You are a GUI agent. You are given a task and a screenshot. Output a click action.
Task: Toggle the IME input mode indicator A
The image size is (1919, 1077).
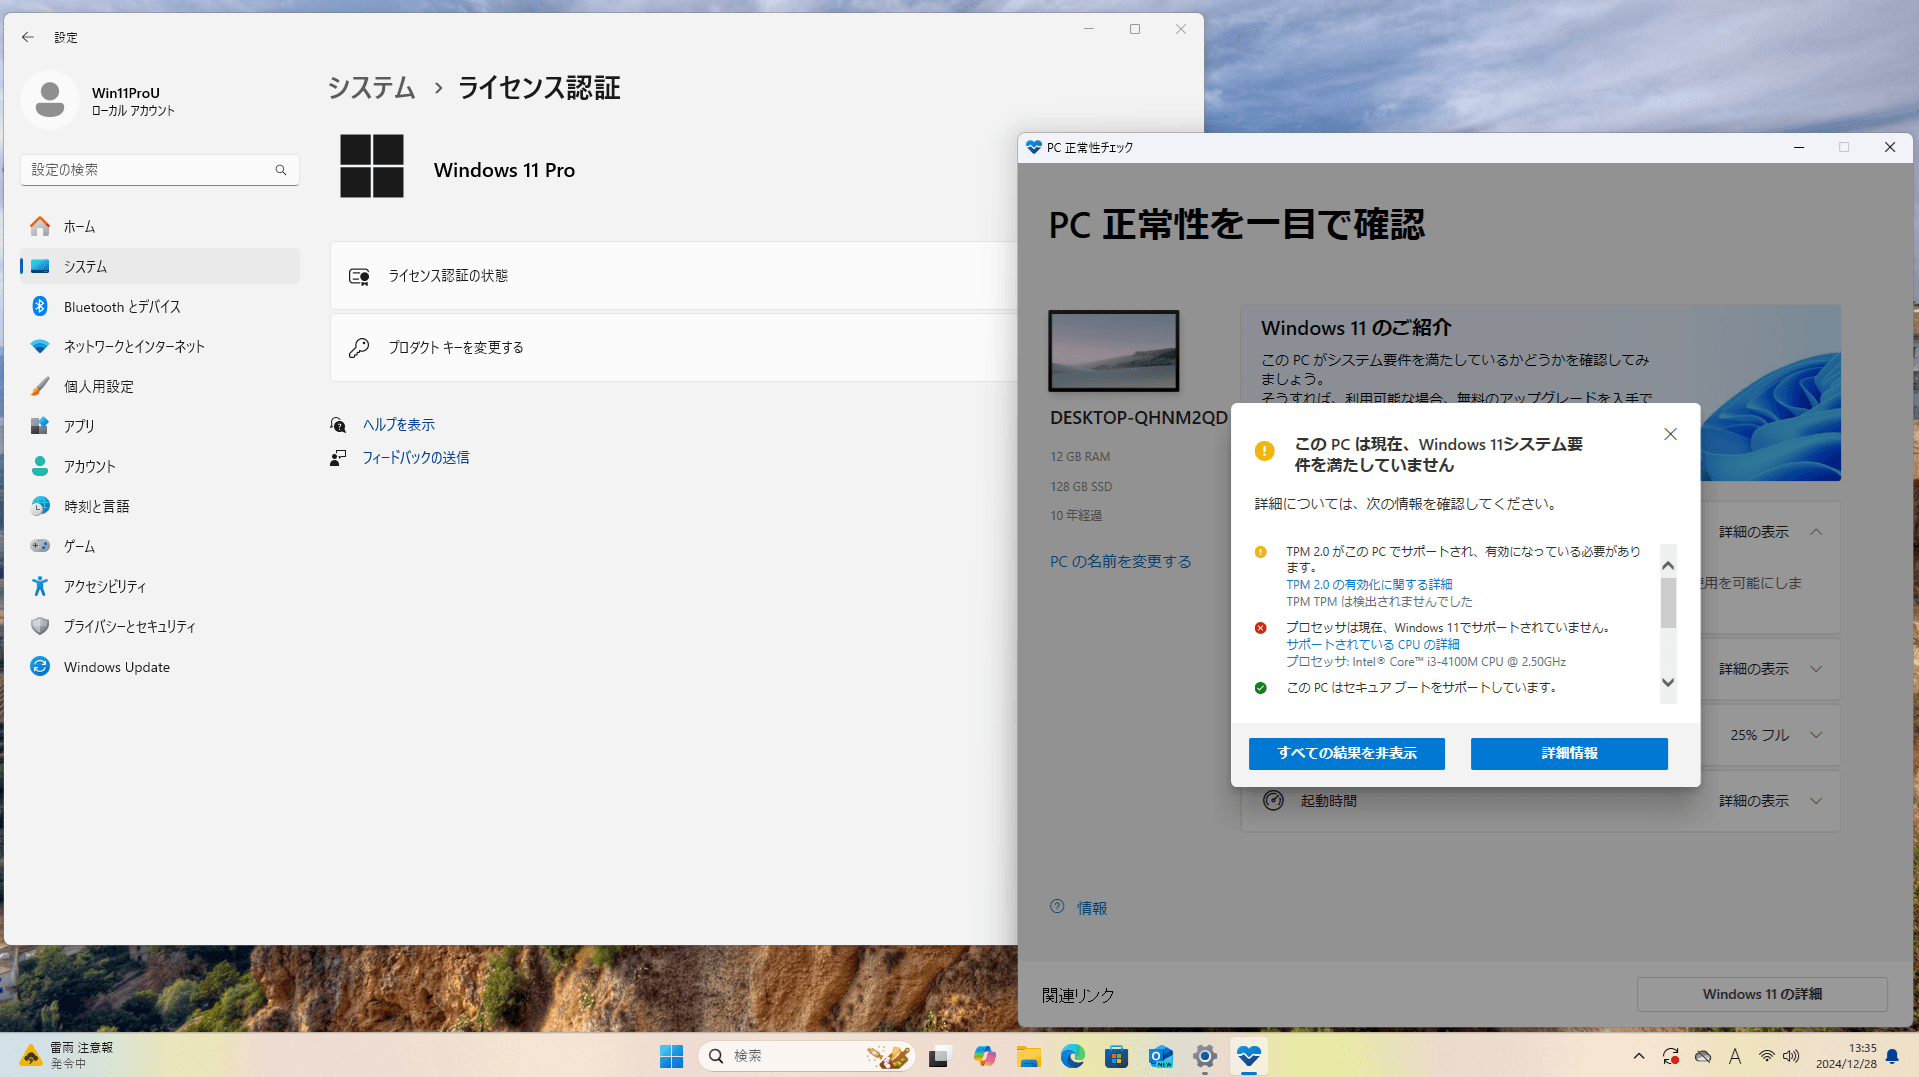click(x=1735, y=1056)
